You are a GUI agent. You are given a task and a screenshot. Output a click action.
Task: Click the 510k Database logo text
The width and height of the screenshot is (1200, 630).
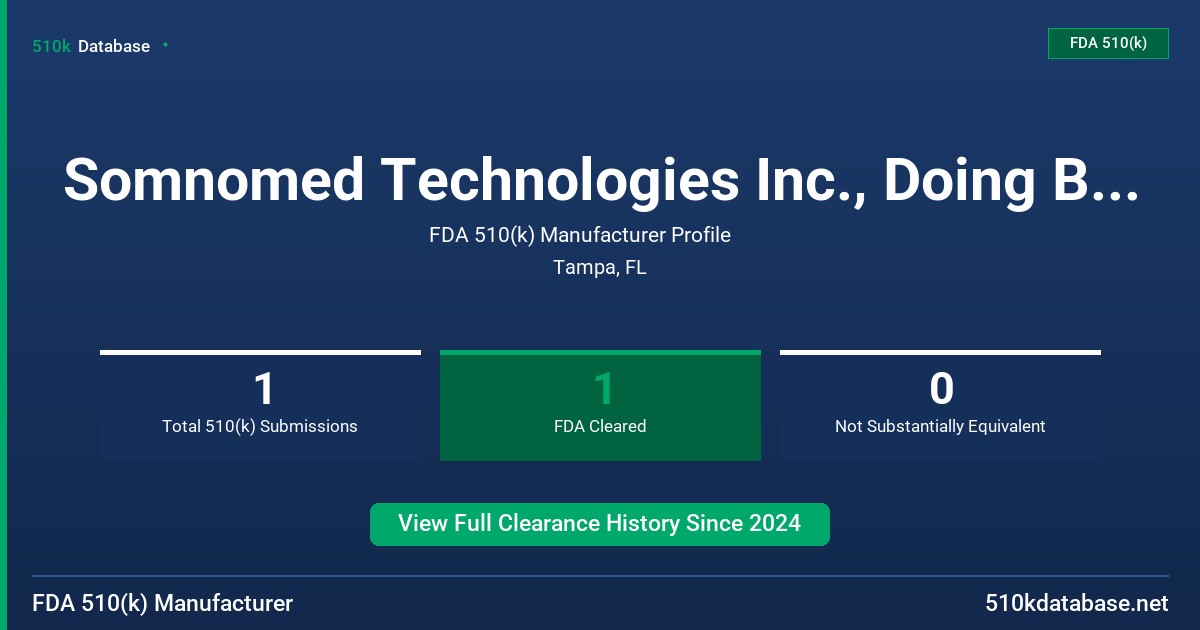click(x=91, y=46)
